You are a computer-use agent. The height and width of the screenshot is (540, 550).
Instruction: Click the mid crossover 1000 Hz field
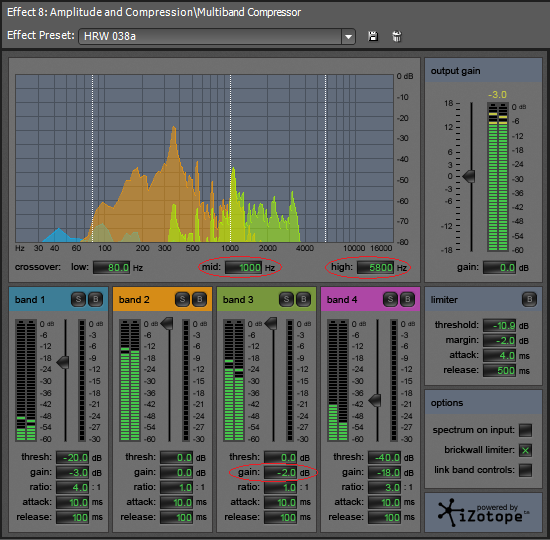(243, 268)
